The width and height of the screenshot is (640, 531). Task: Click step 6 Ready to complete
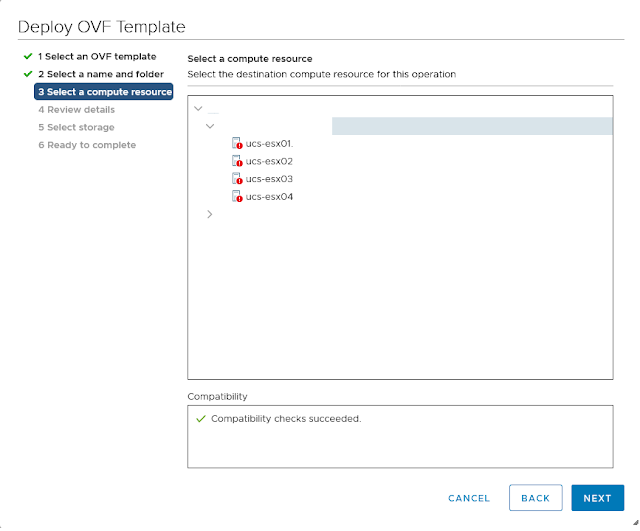pos(87,145)
